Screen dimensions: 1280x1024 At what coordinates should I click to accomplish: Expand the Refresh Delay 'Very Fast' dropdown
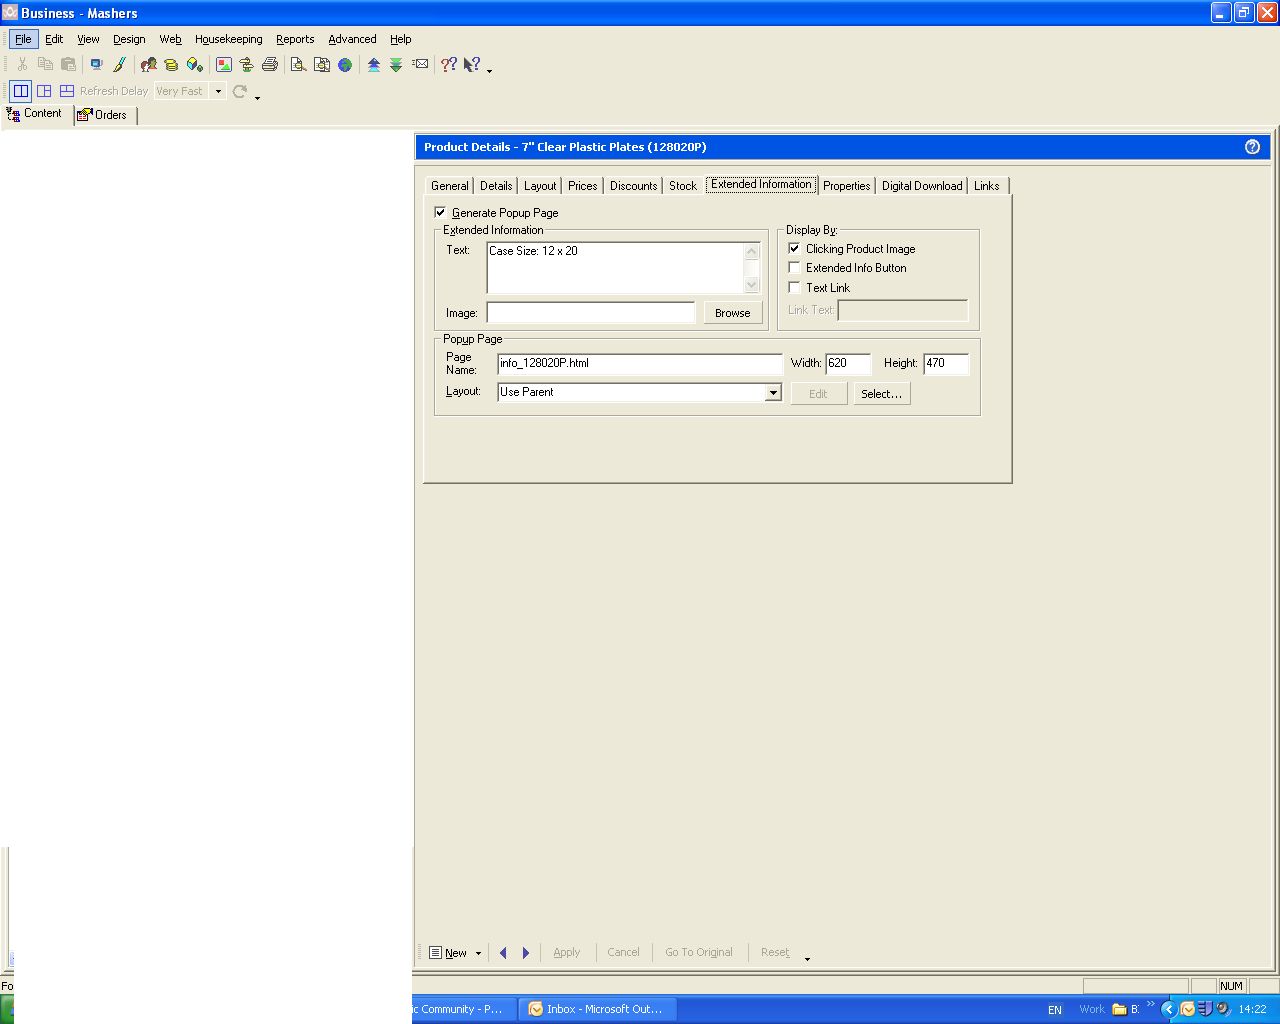(218, 91)
